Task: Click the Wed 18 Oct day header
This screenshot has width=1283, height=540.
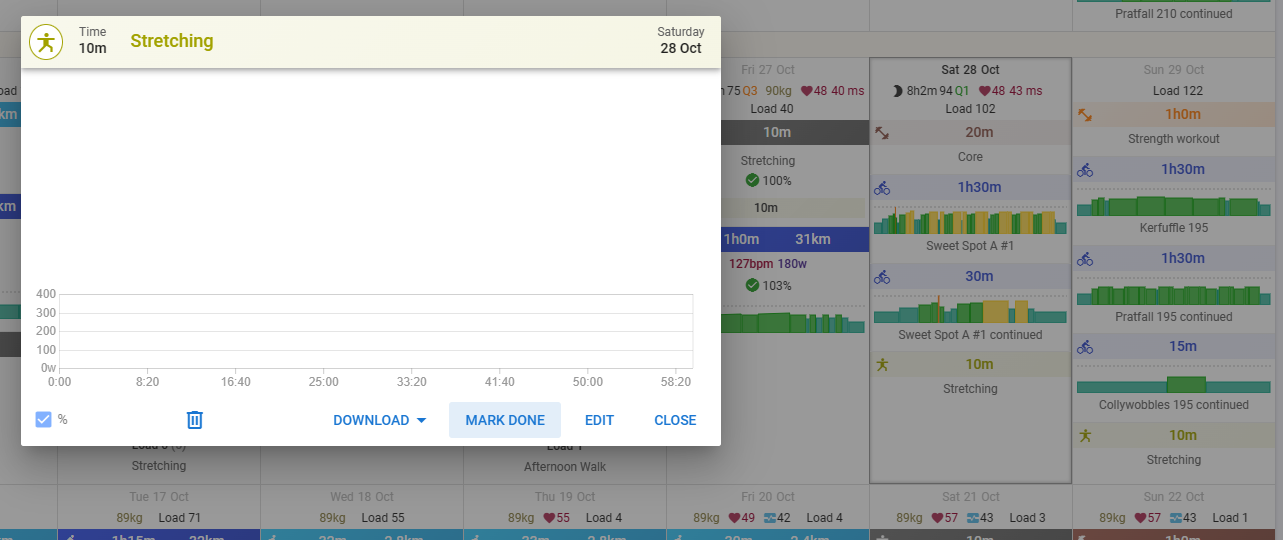Action: [361, 496]
